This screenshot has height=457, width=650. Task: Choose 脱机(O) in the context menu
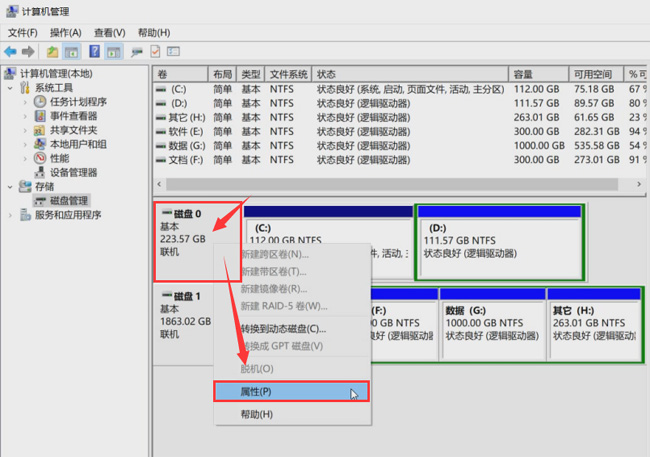(291, 369)
